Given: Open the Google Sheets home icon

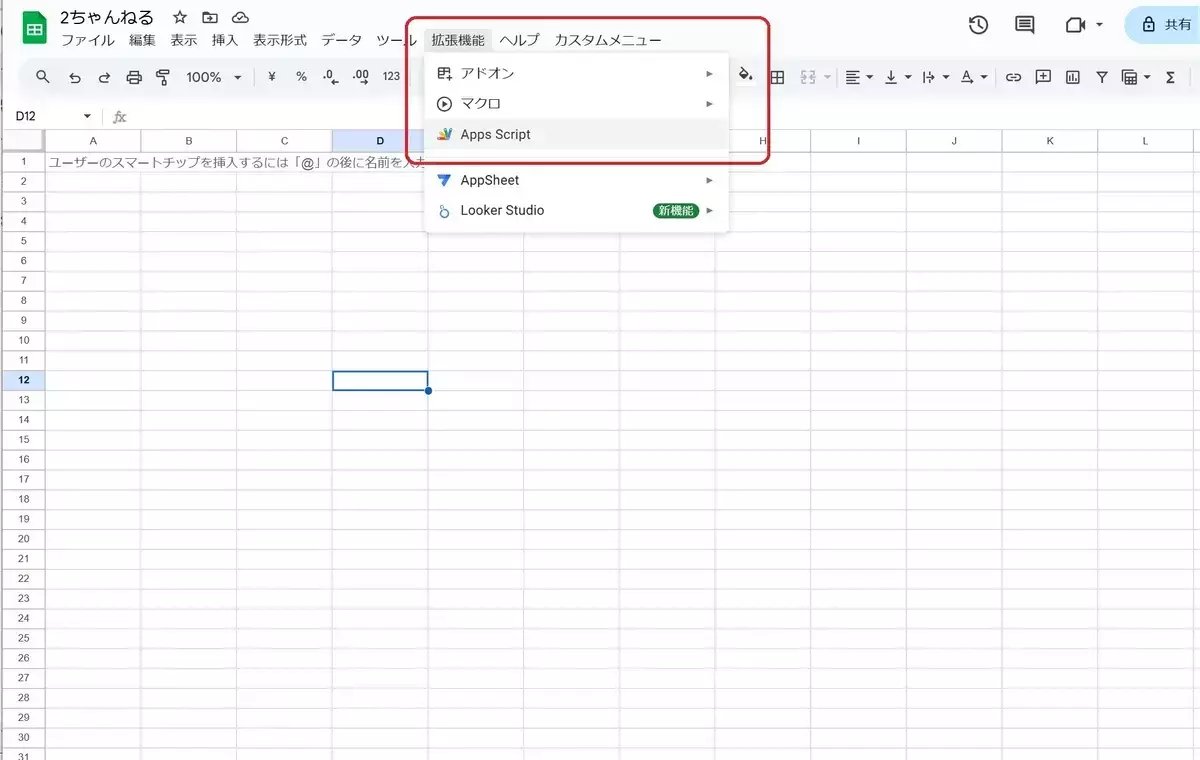Looking at the screenshot, I should coord(35,29).
